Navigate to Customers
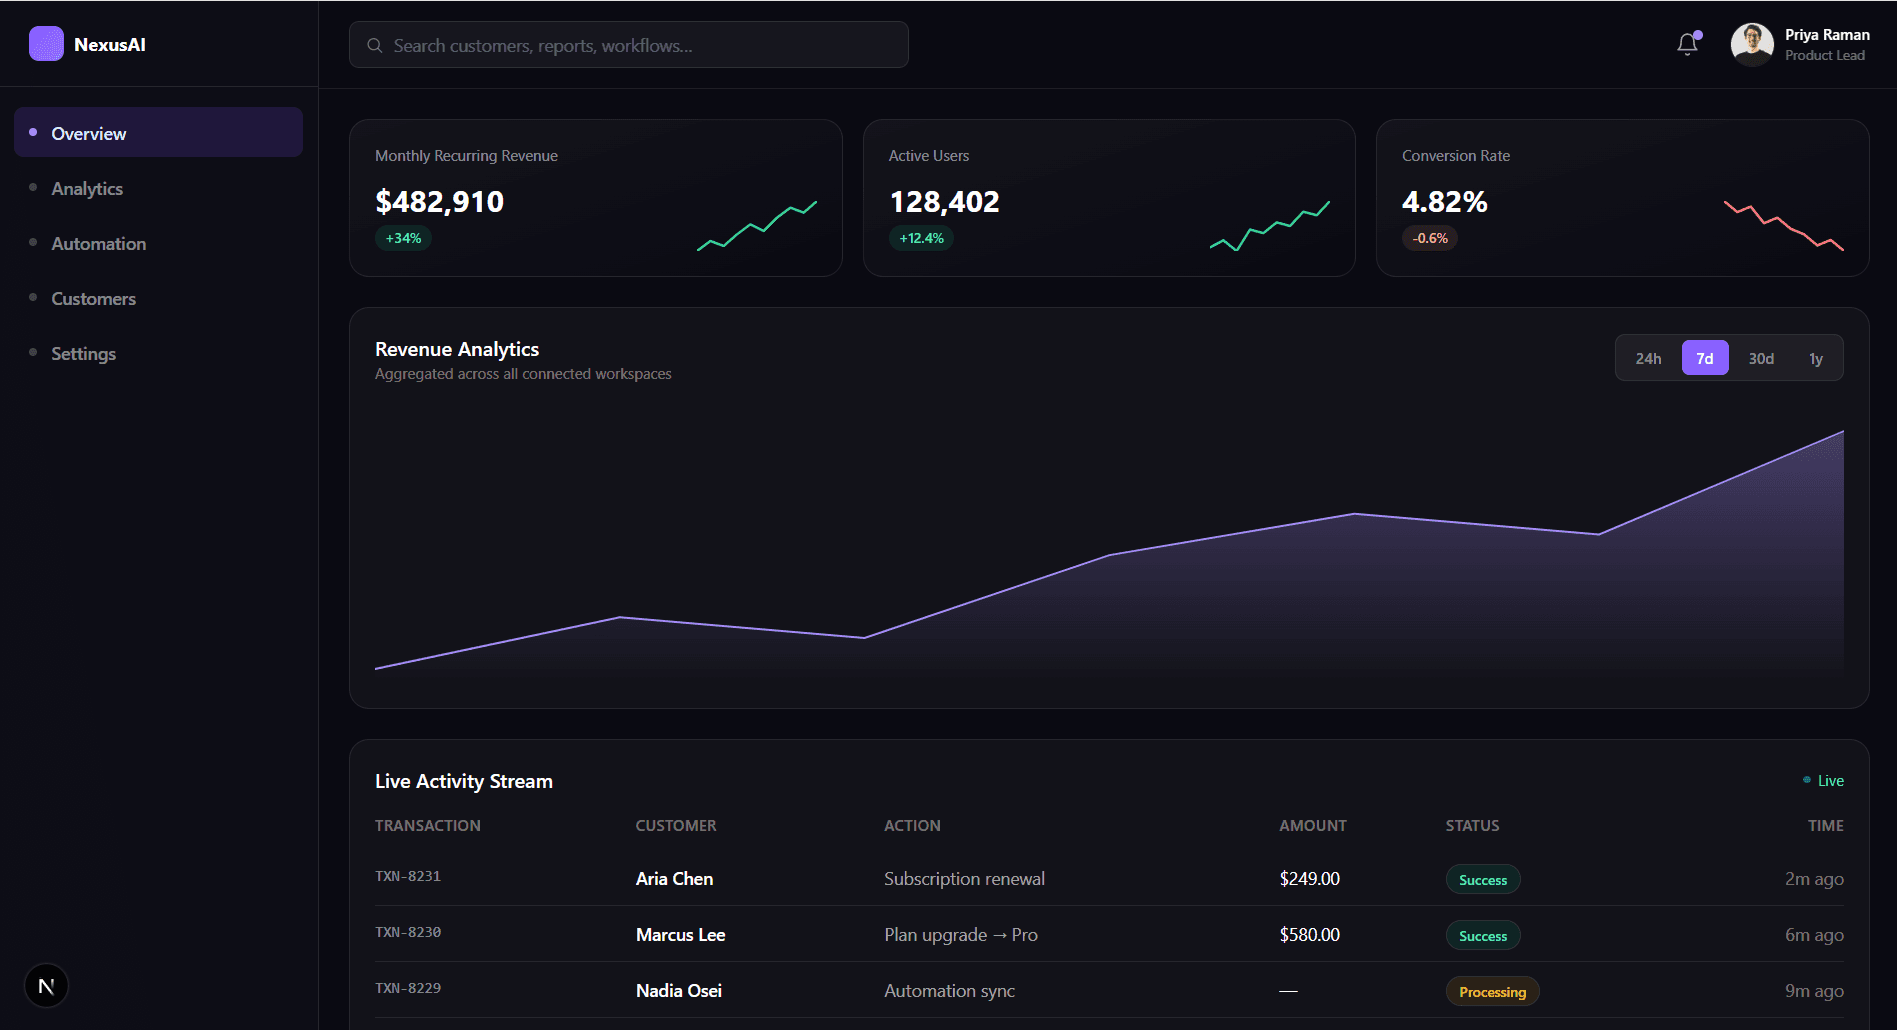 coord(158,298)
